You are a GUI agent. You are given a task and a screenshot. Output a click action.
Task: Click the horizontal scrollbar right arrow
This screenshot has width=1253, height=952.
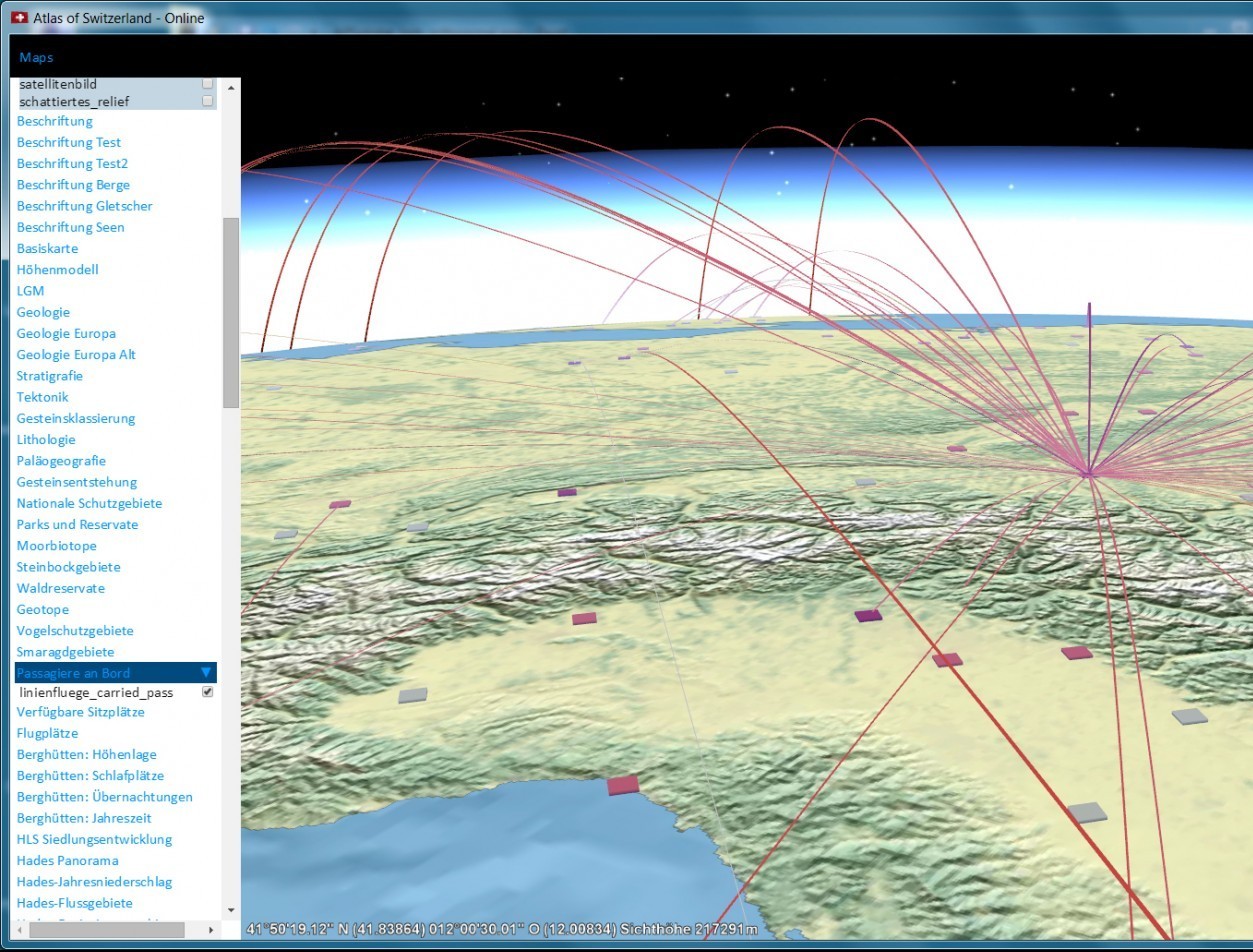(210, 930)
